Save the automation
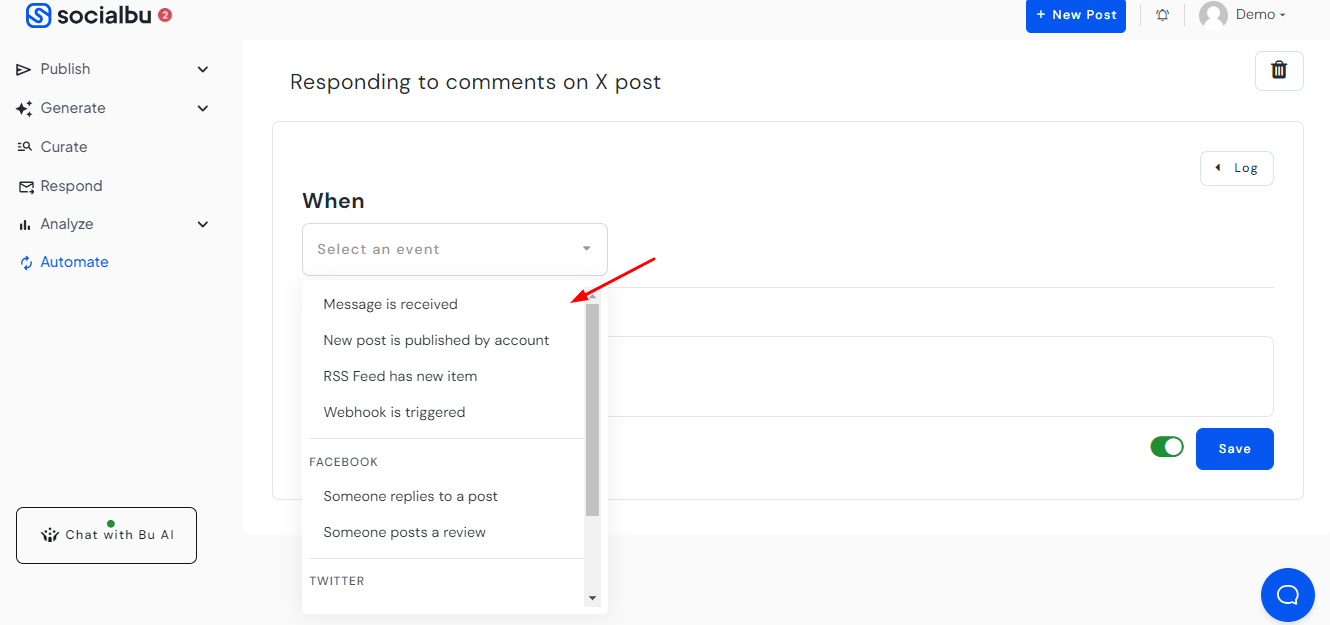The width and height of the screenshot is (1330, 625). coord(1234,448)
